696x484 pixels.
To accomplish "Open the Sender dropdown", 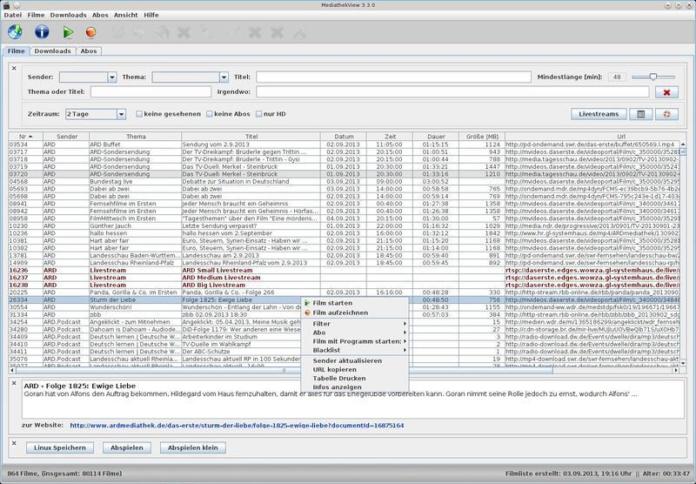I will click(88, 76).
